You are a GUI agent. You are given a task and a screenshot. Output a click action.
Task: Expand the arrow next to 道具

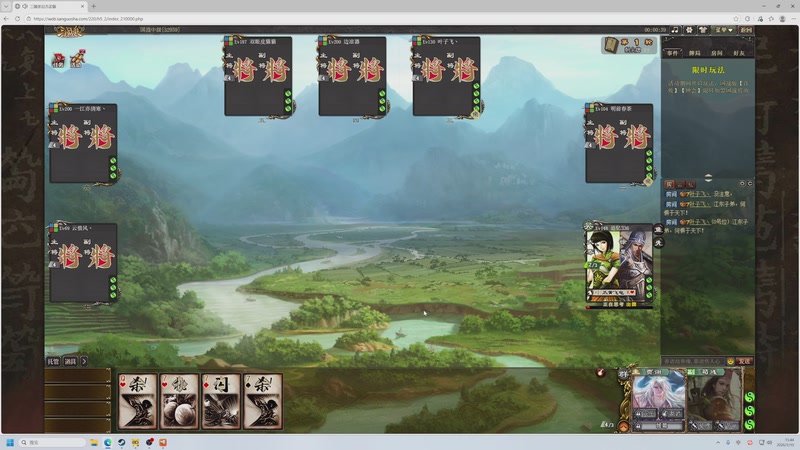[x=84, y=361]
